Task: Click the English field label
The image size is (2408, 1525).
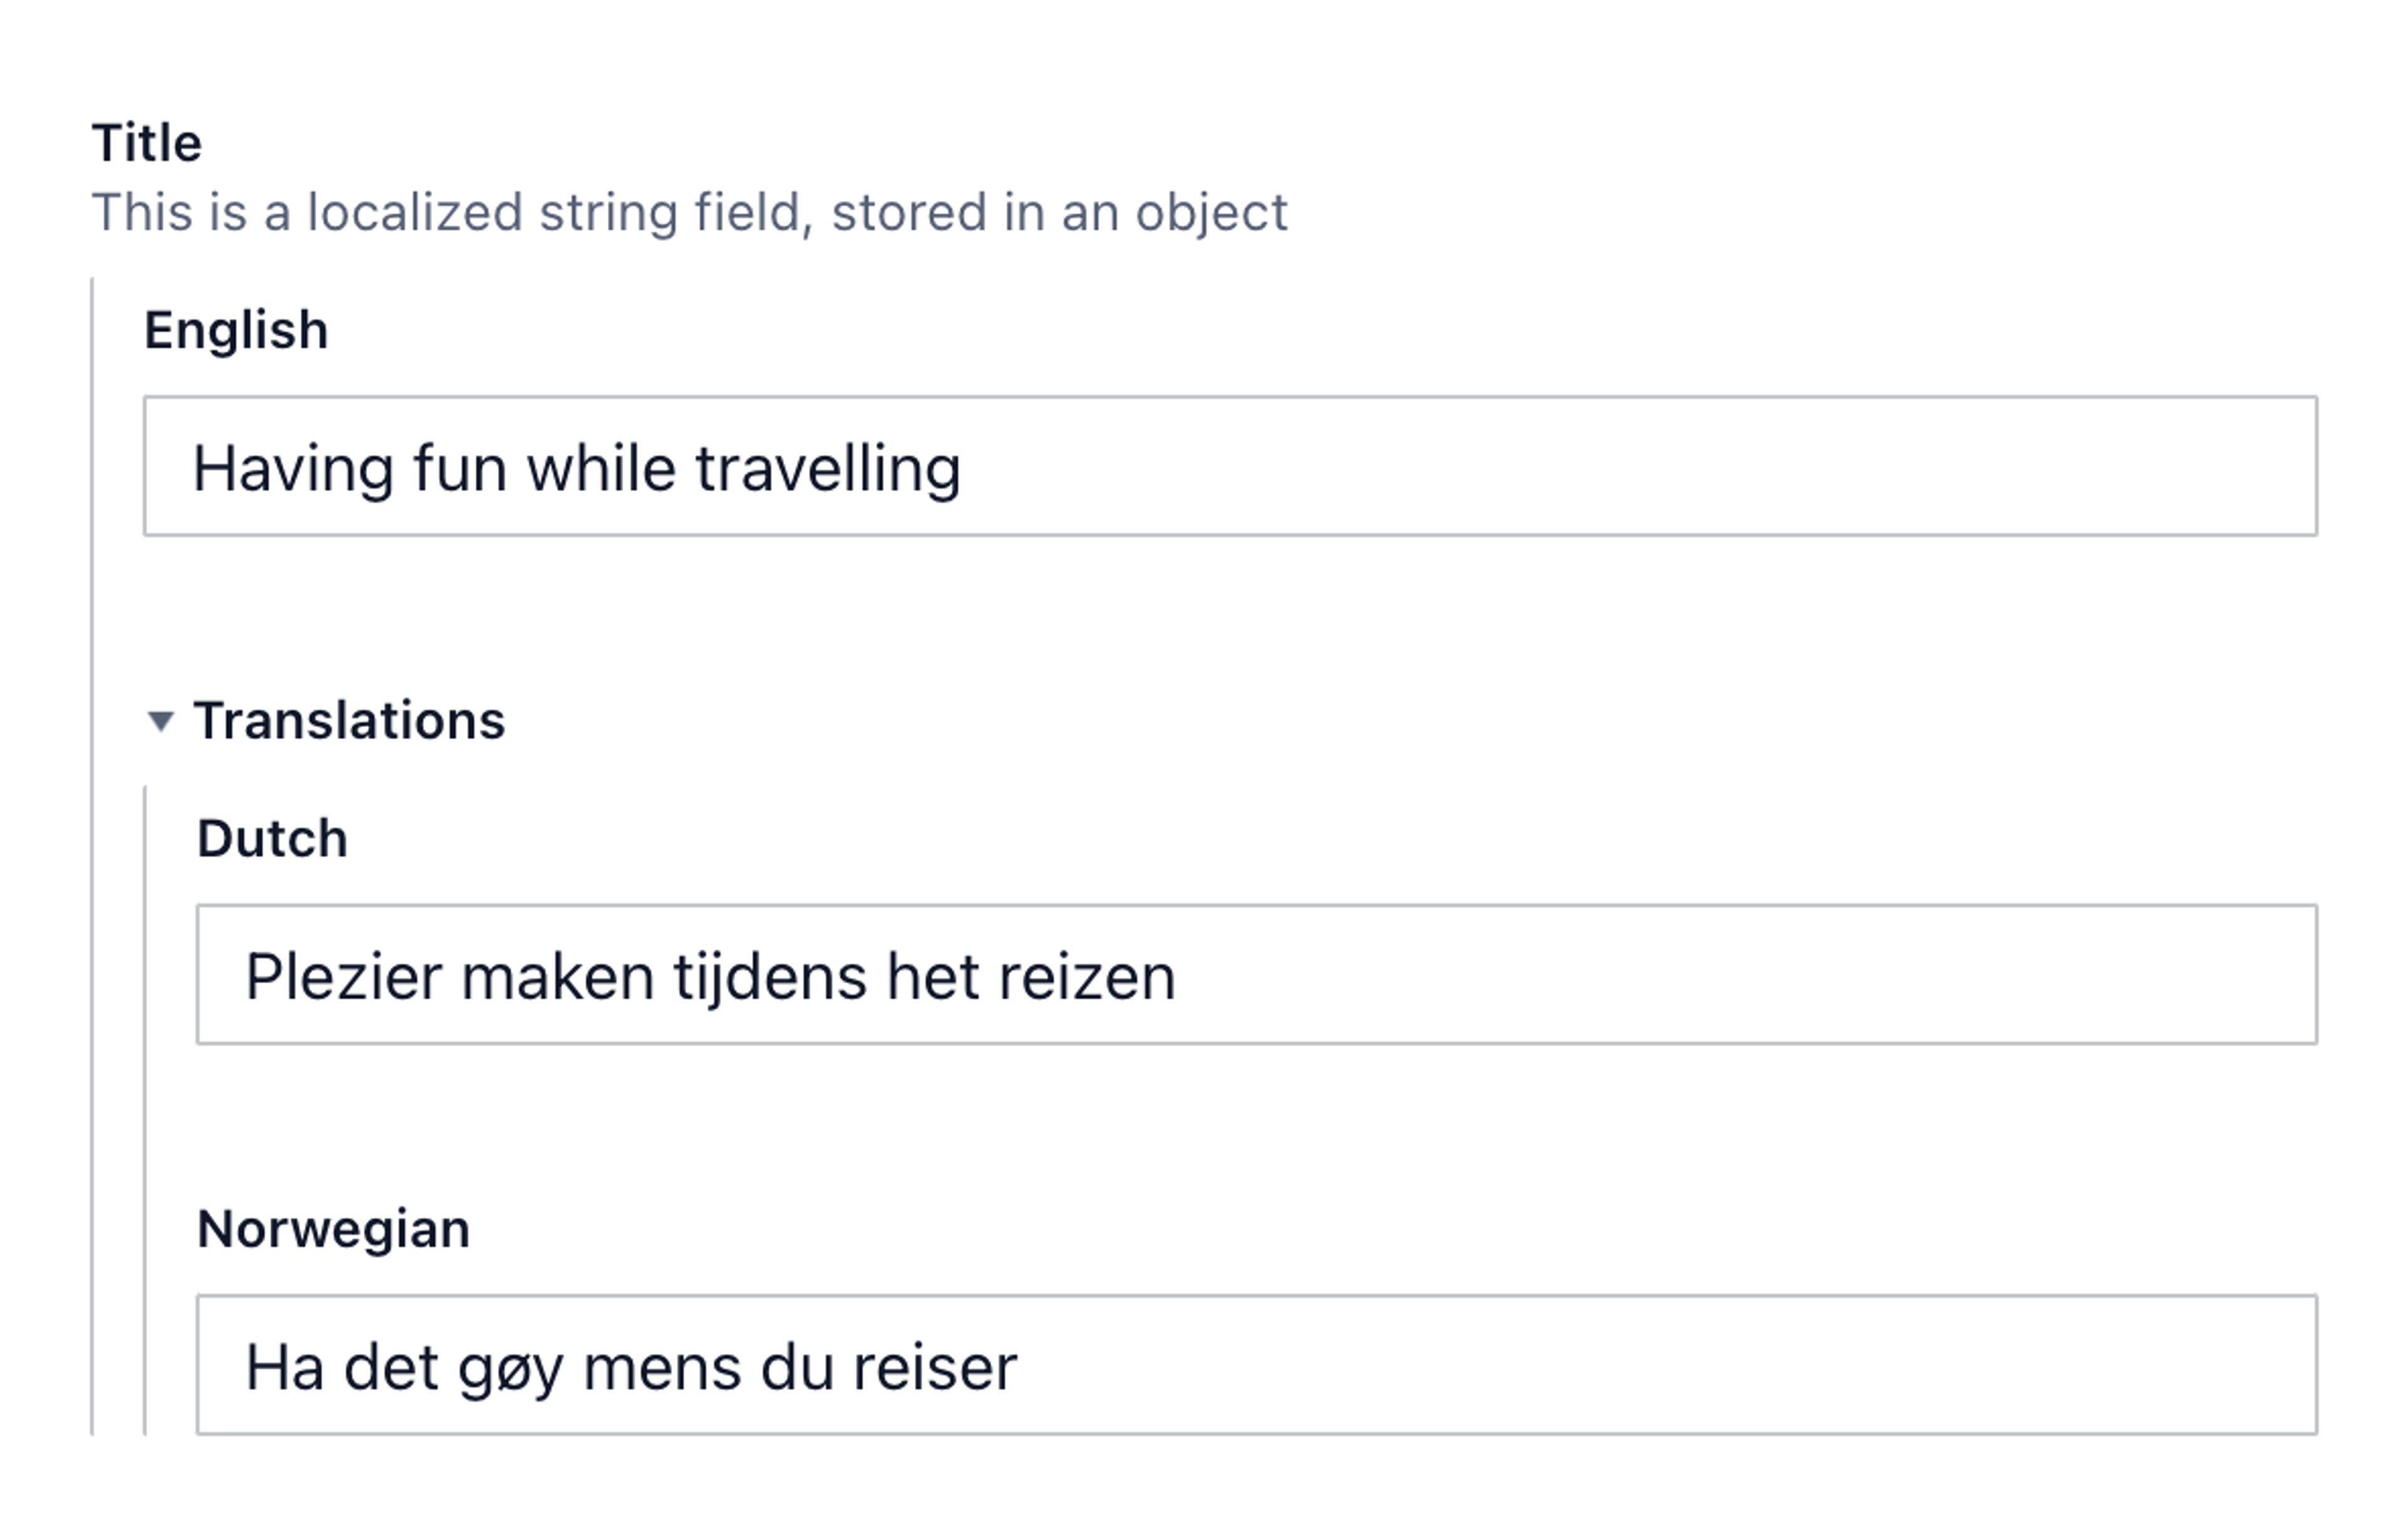Action: pos(236,330)
